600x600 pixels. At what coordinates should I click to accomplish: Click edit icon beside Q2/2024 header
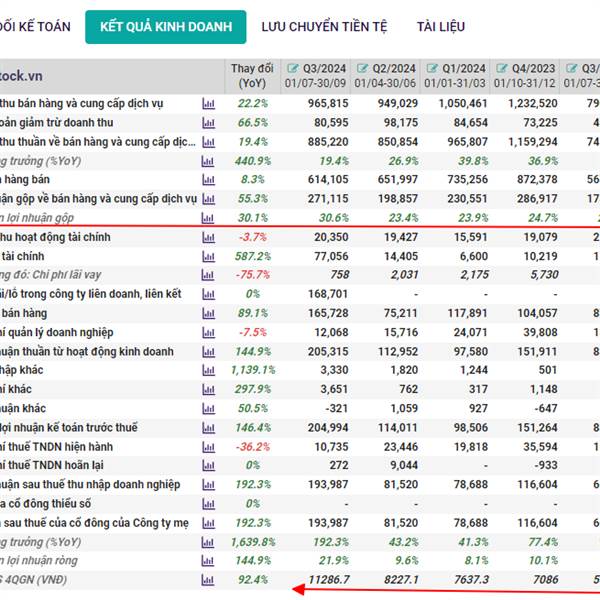click(x=362, y=68)
